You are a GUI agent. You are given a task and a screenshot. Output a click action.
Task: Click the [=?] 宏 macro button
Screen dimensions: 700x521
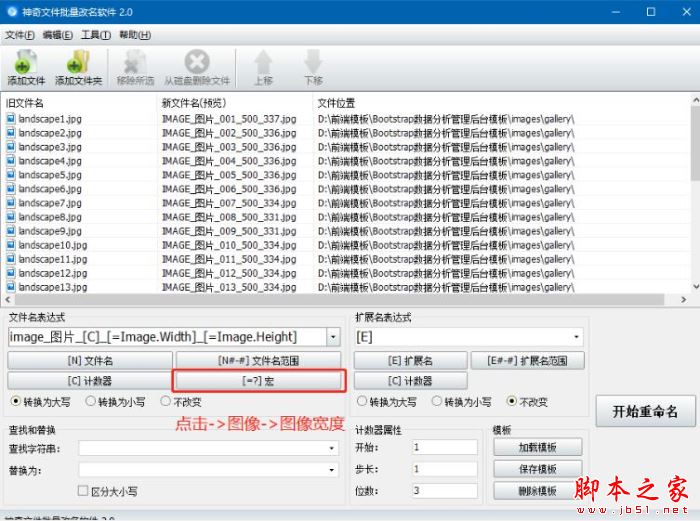coord(259,381)
